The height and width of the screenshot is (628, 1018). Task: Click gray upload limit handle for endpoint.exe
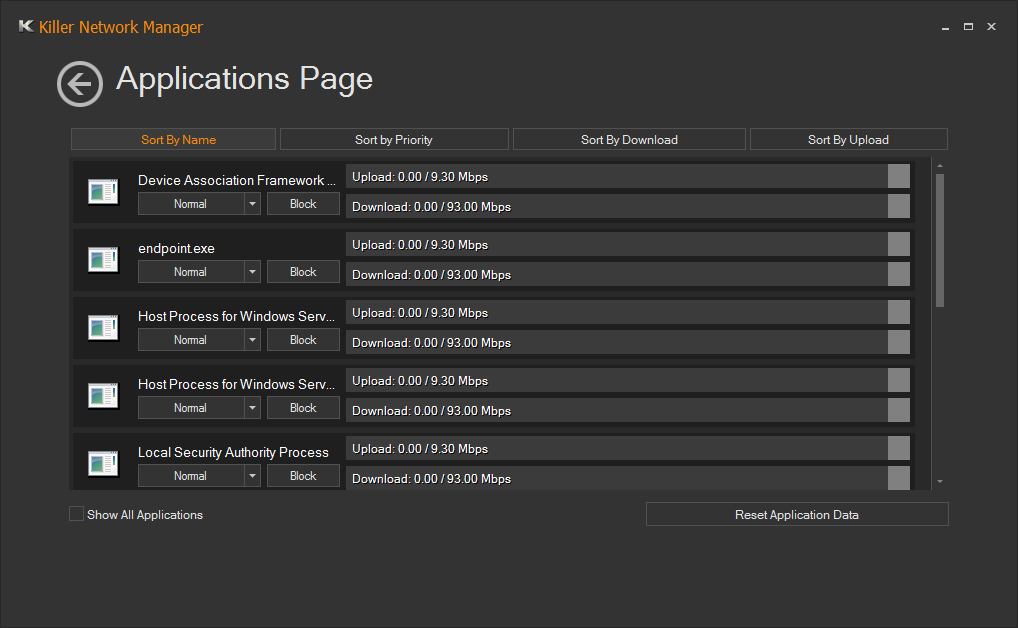click(898, 245)
